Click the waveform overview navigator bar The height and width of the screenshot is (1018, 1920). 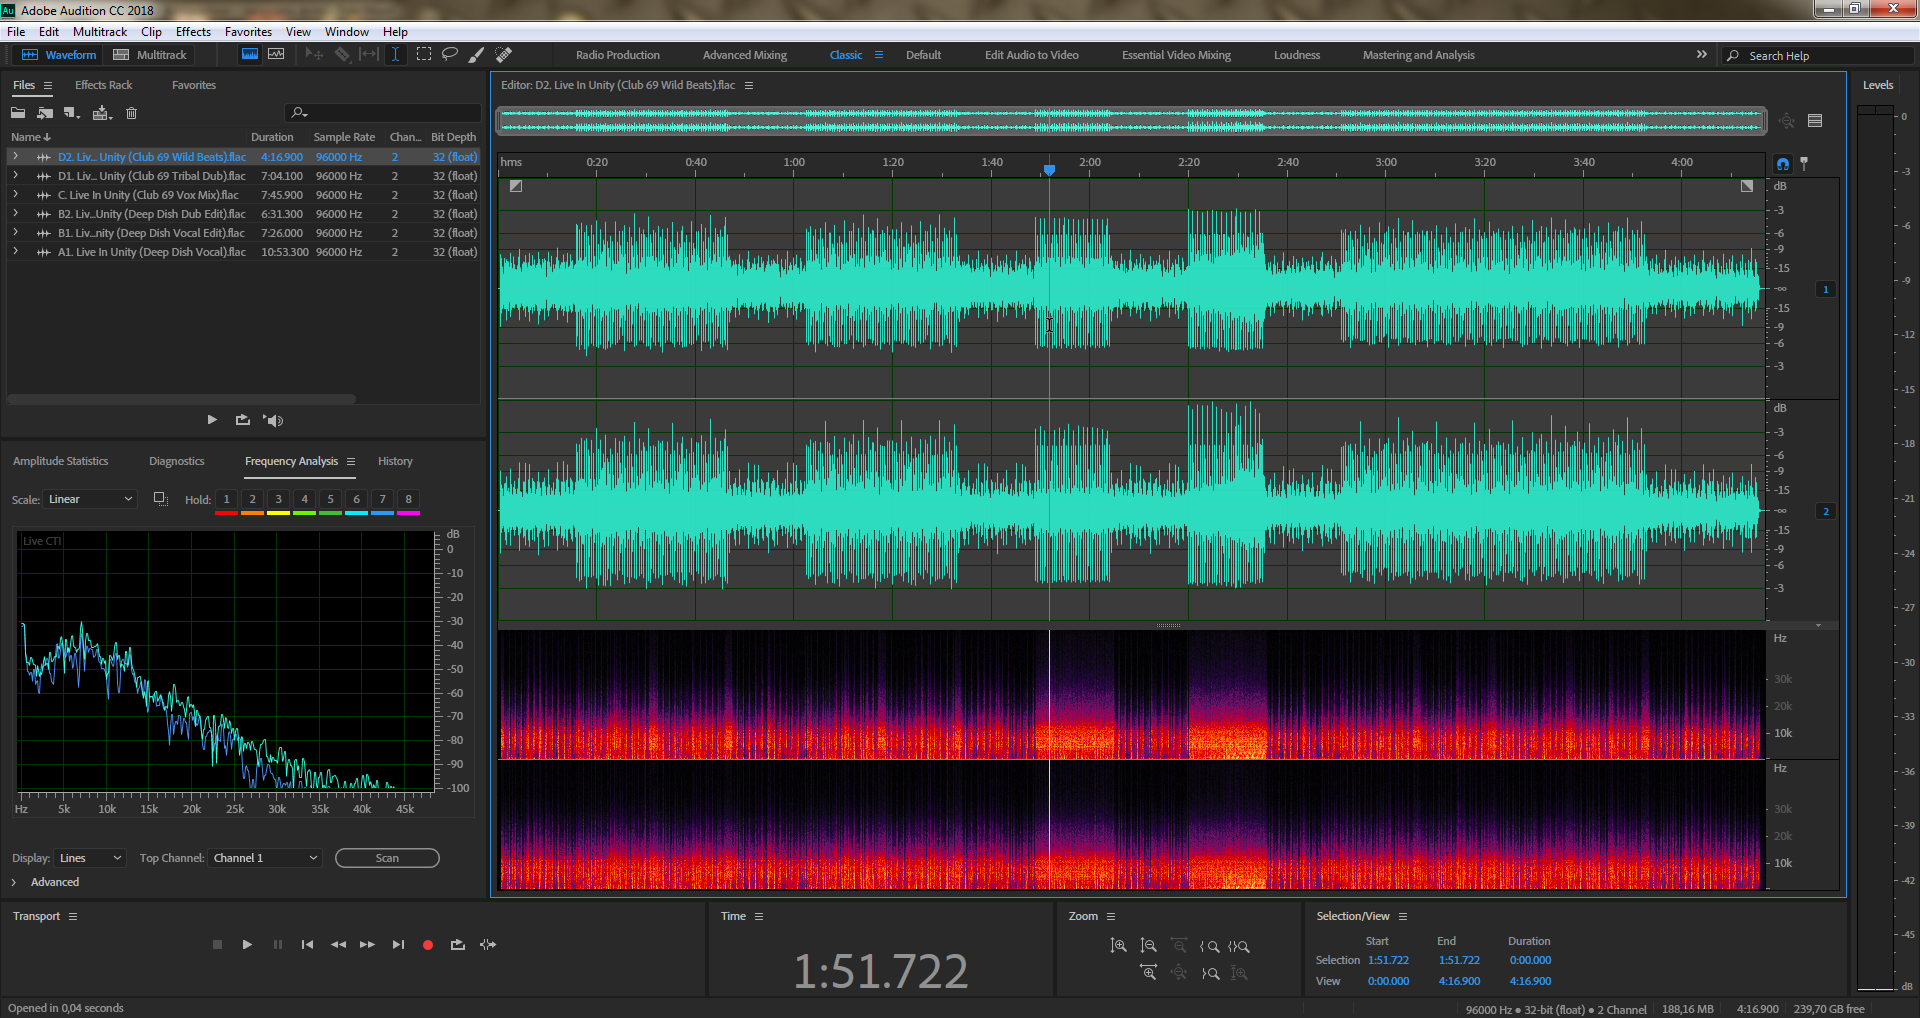click(x=1131, y=121)
